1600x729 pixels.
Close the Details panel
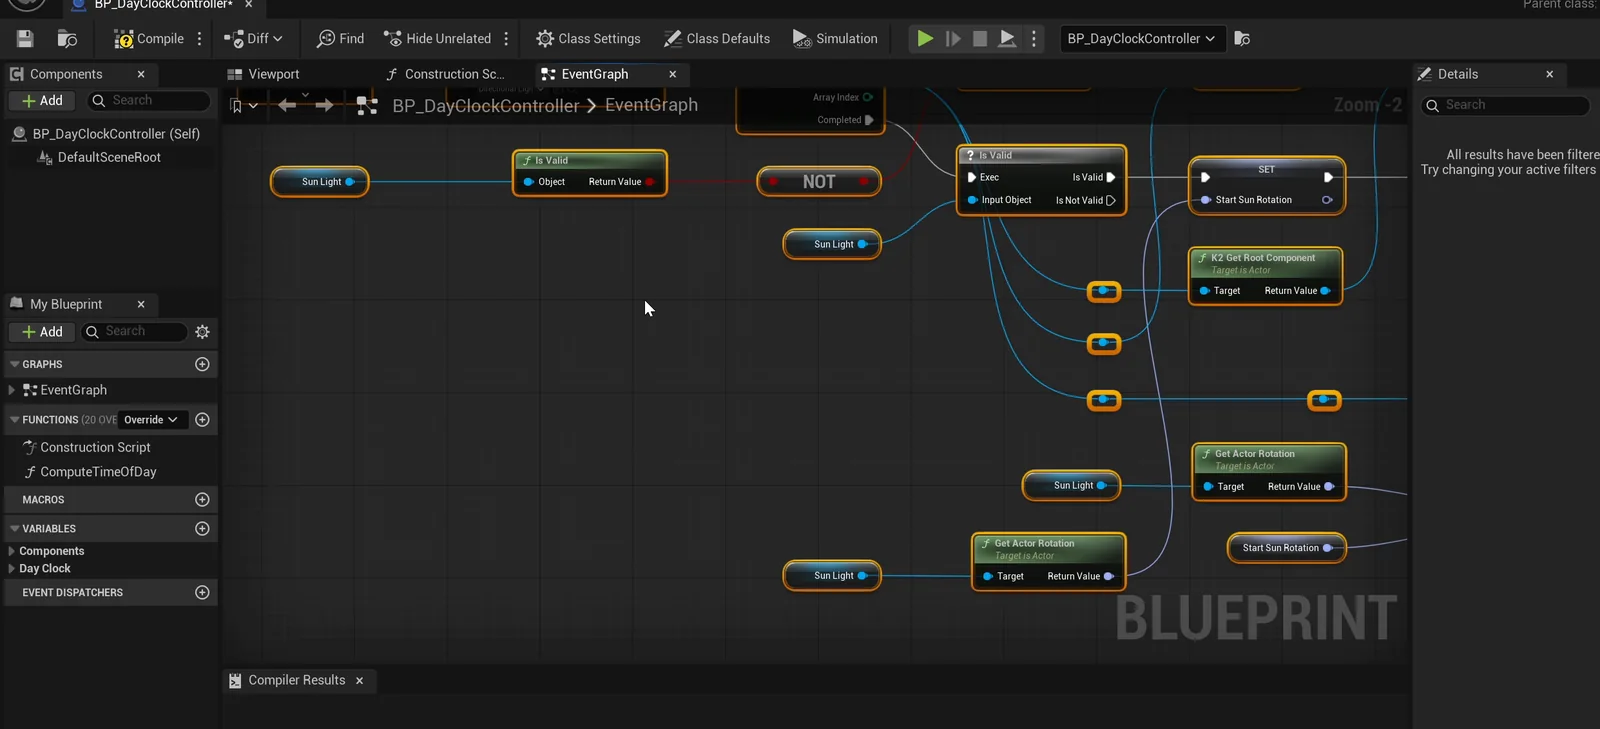click(1550, 74)
